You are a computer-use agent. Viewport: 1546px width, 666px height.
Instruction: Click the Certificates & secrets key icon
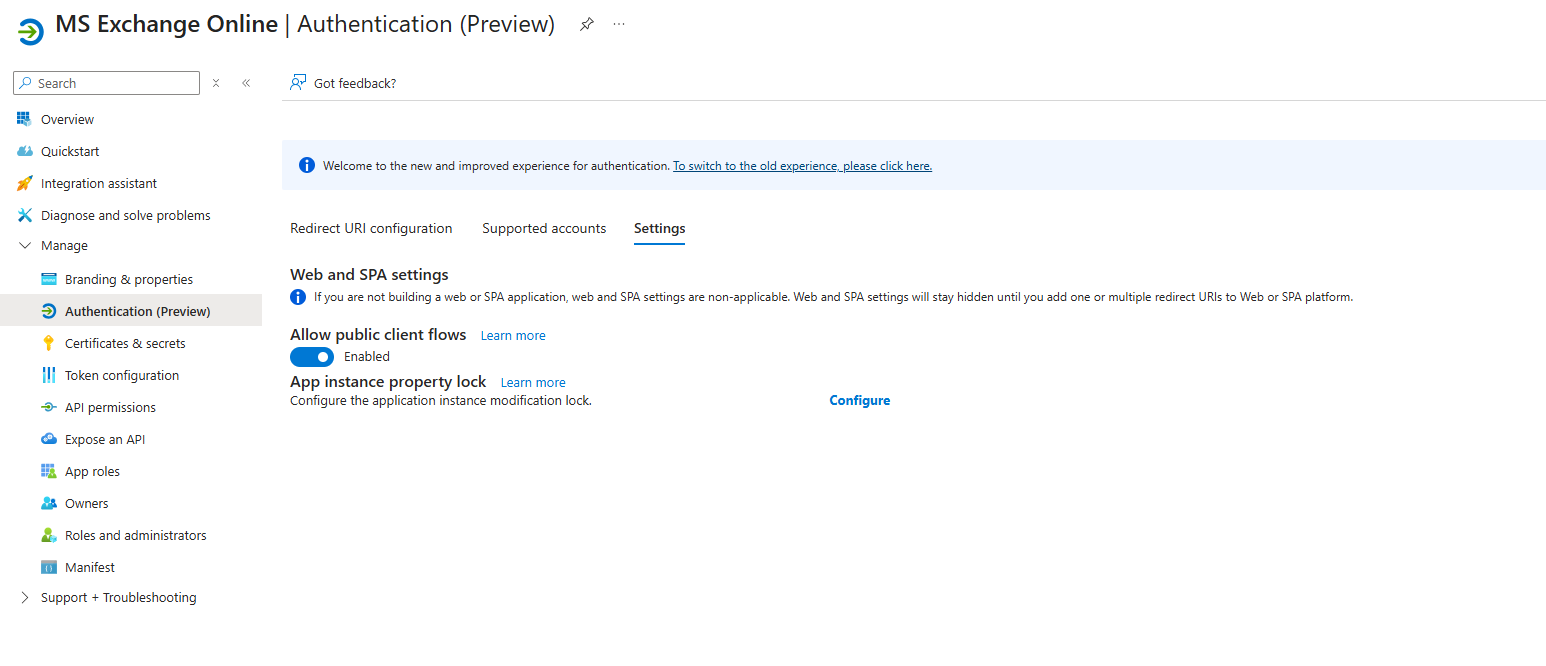click(x=49, y=343)
